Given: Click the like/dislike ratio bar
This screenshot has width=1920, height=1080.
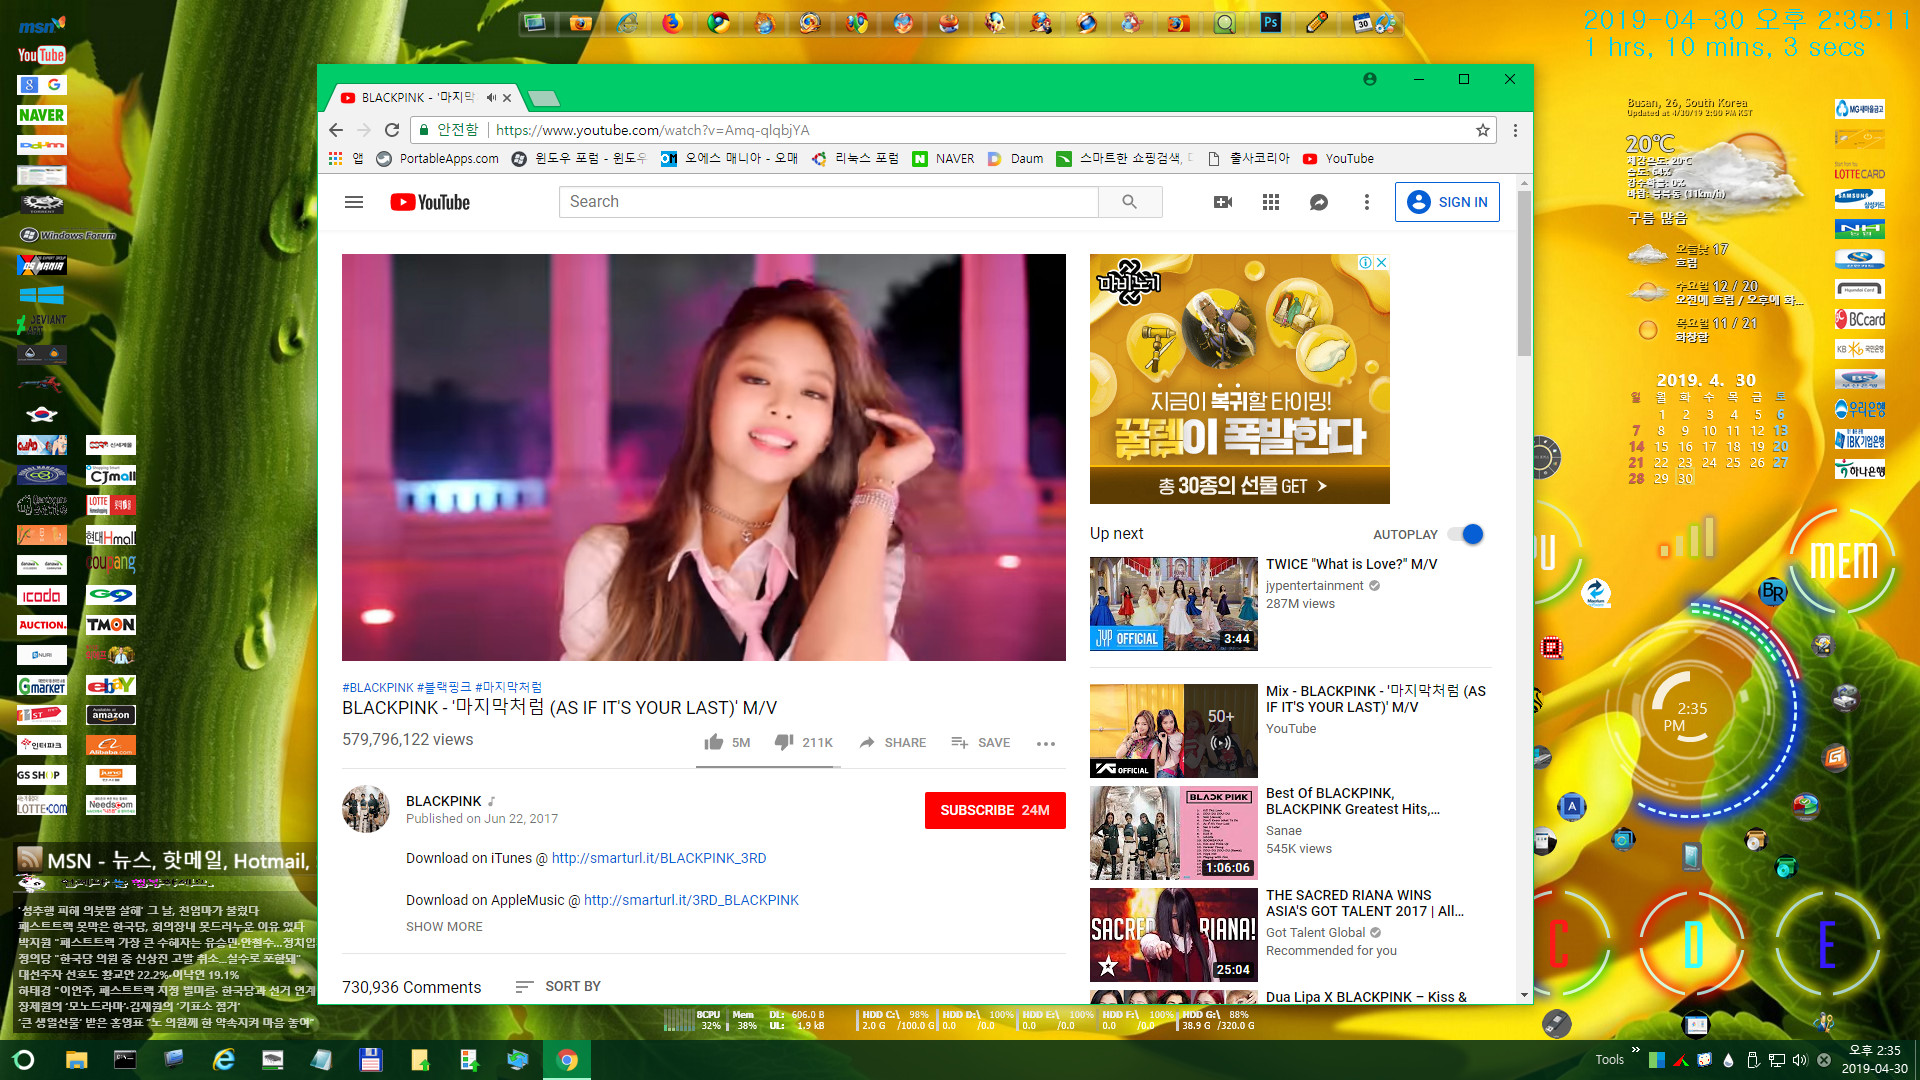Looking at the screenshot, I should (768, 767).
